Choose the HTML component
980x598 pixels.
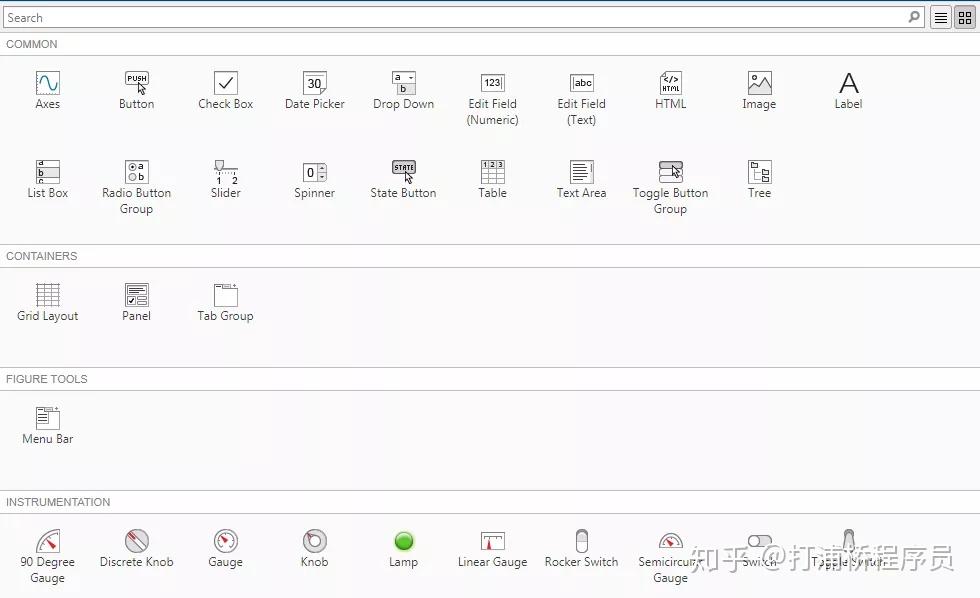(671, 91)
